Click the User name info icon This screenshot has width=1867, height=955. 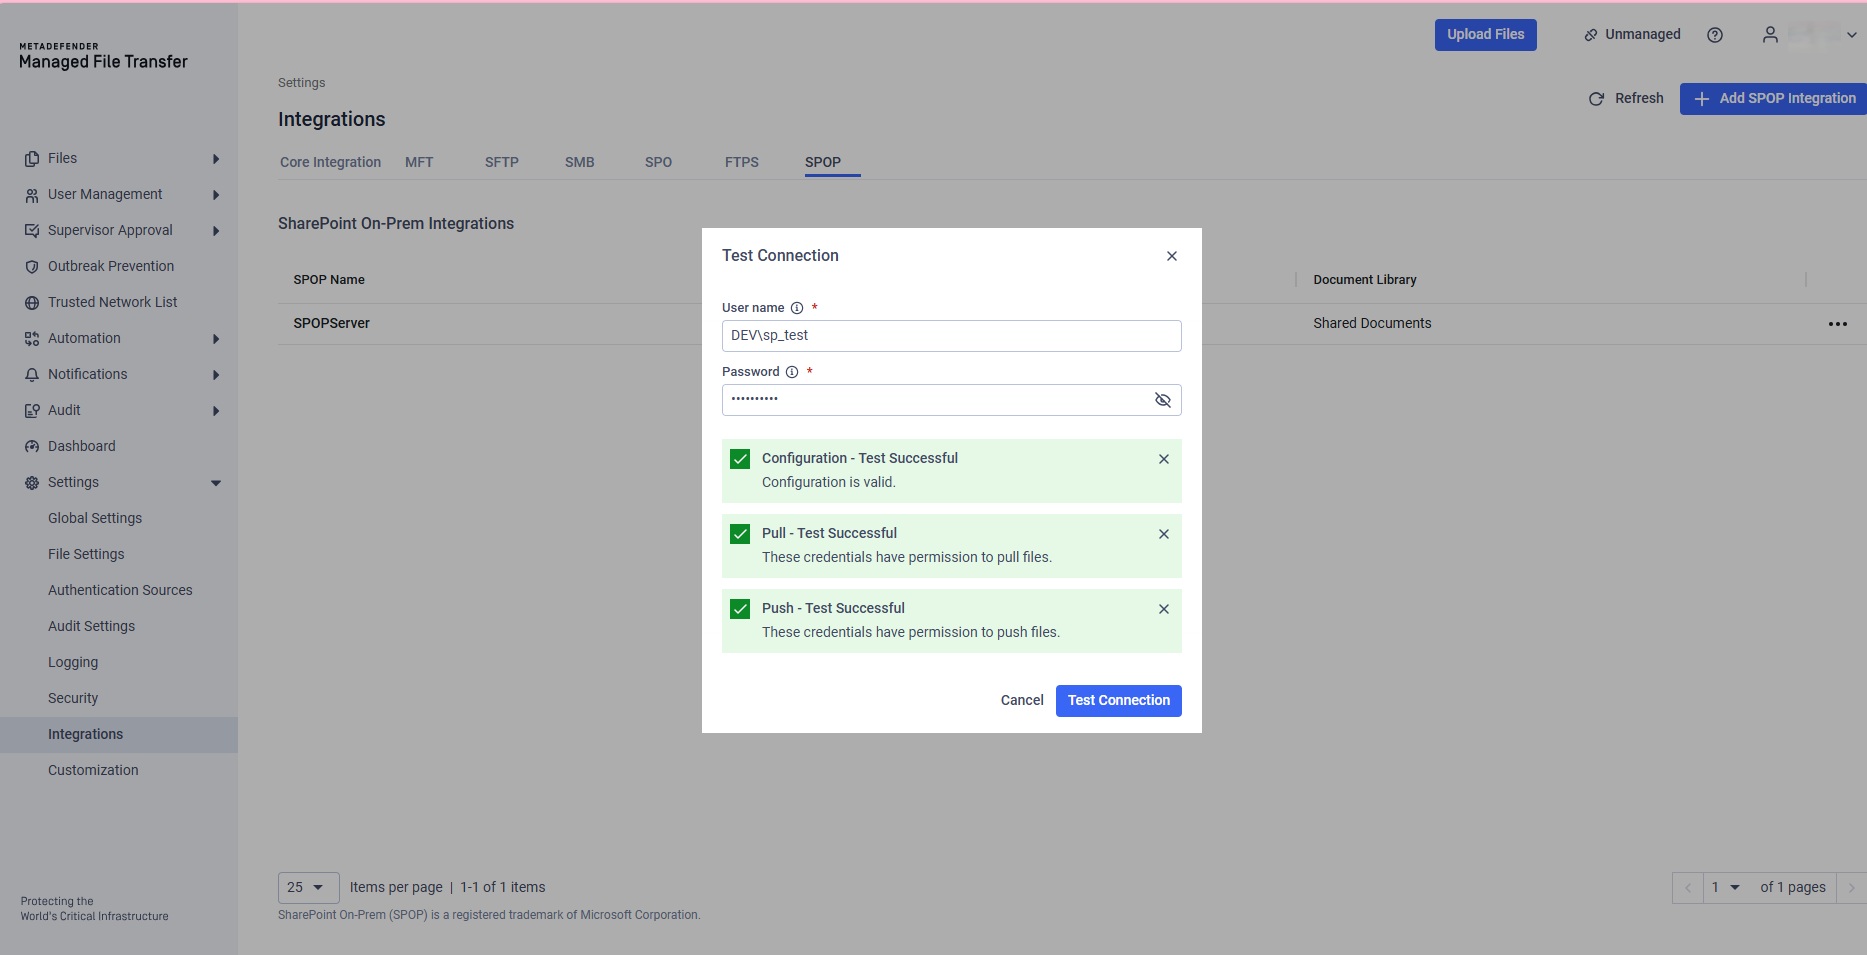[797, 308]
